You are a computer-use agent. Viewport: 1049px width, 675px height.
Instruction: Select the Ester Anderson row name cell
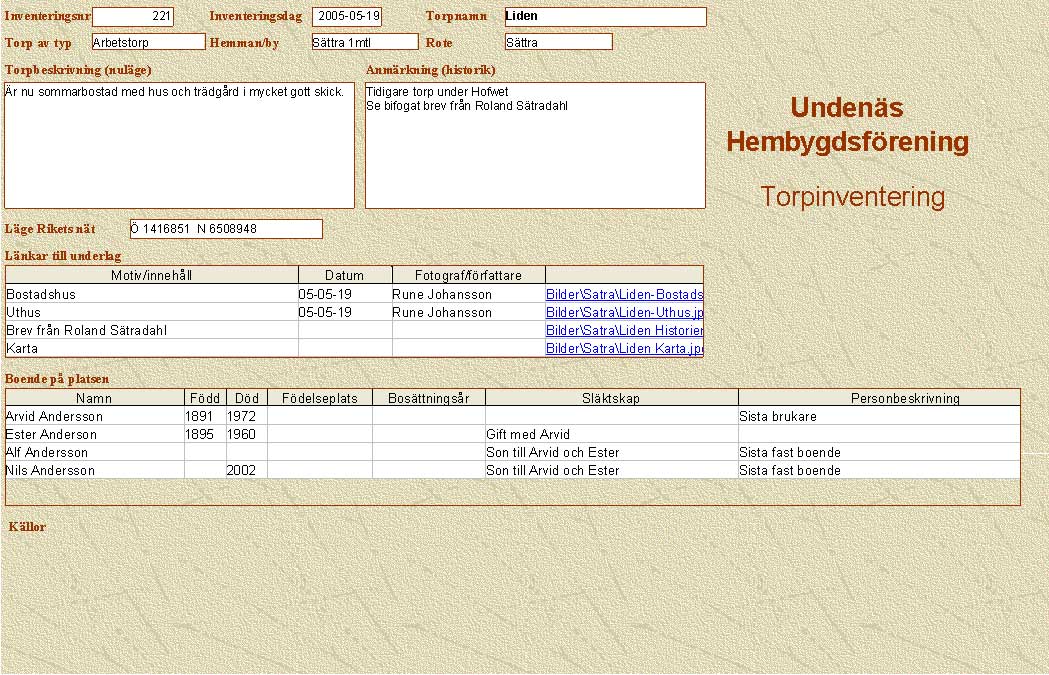point(94,435)
